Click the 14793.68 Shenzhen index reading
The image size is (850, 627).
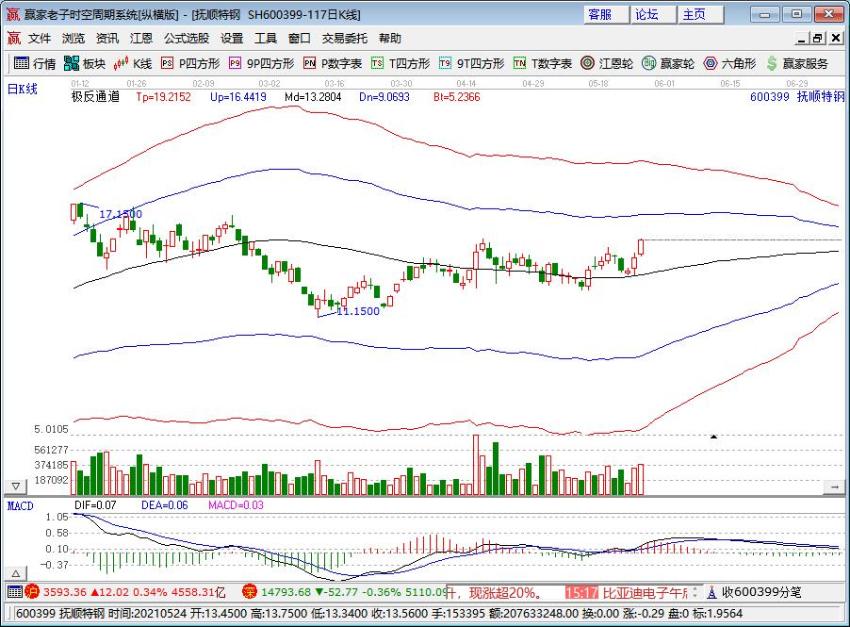point(286,592)
